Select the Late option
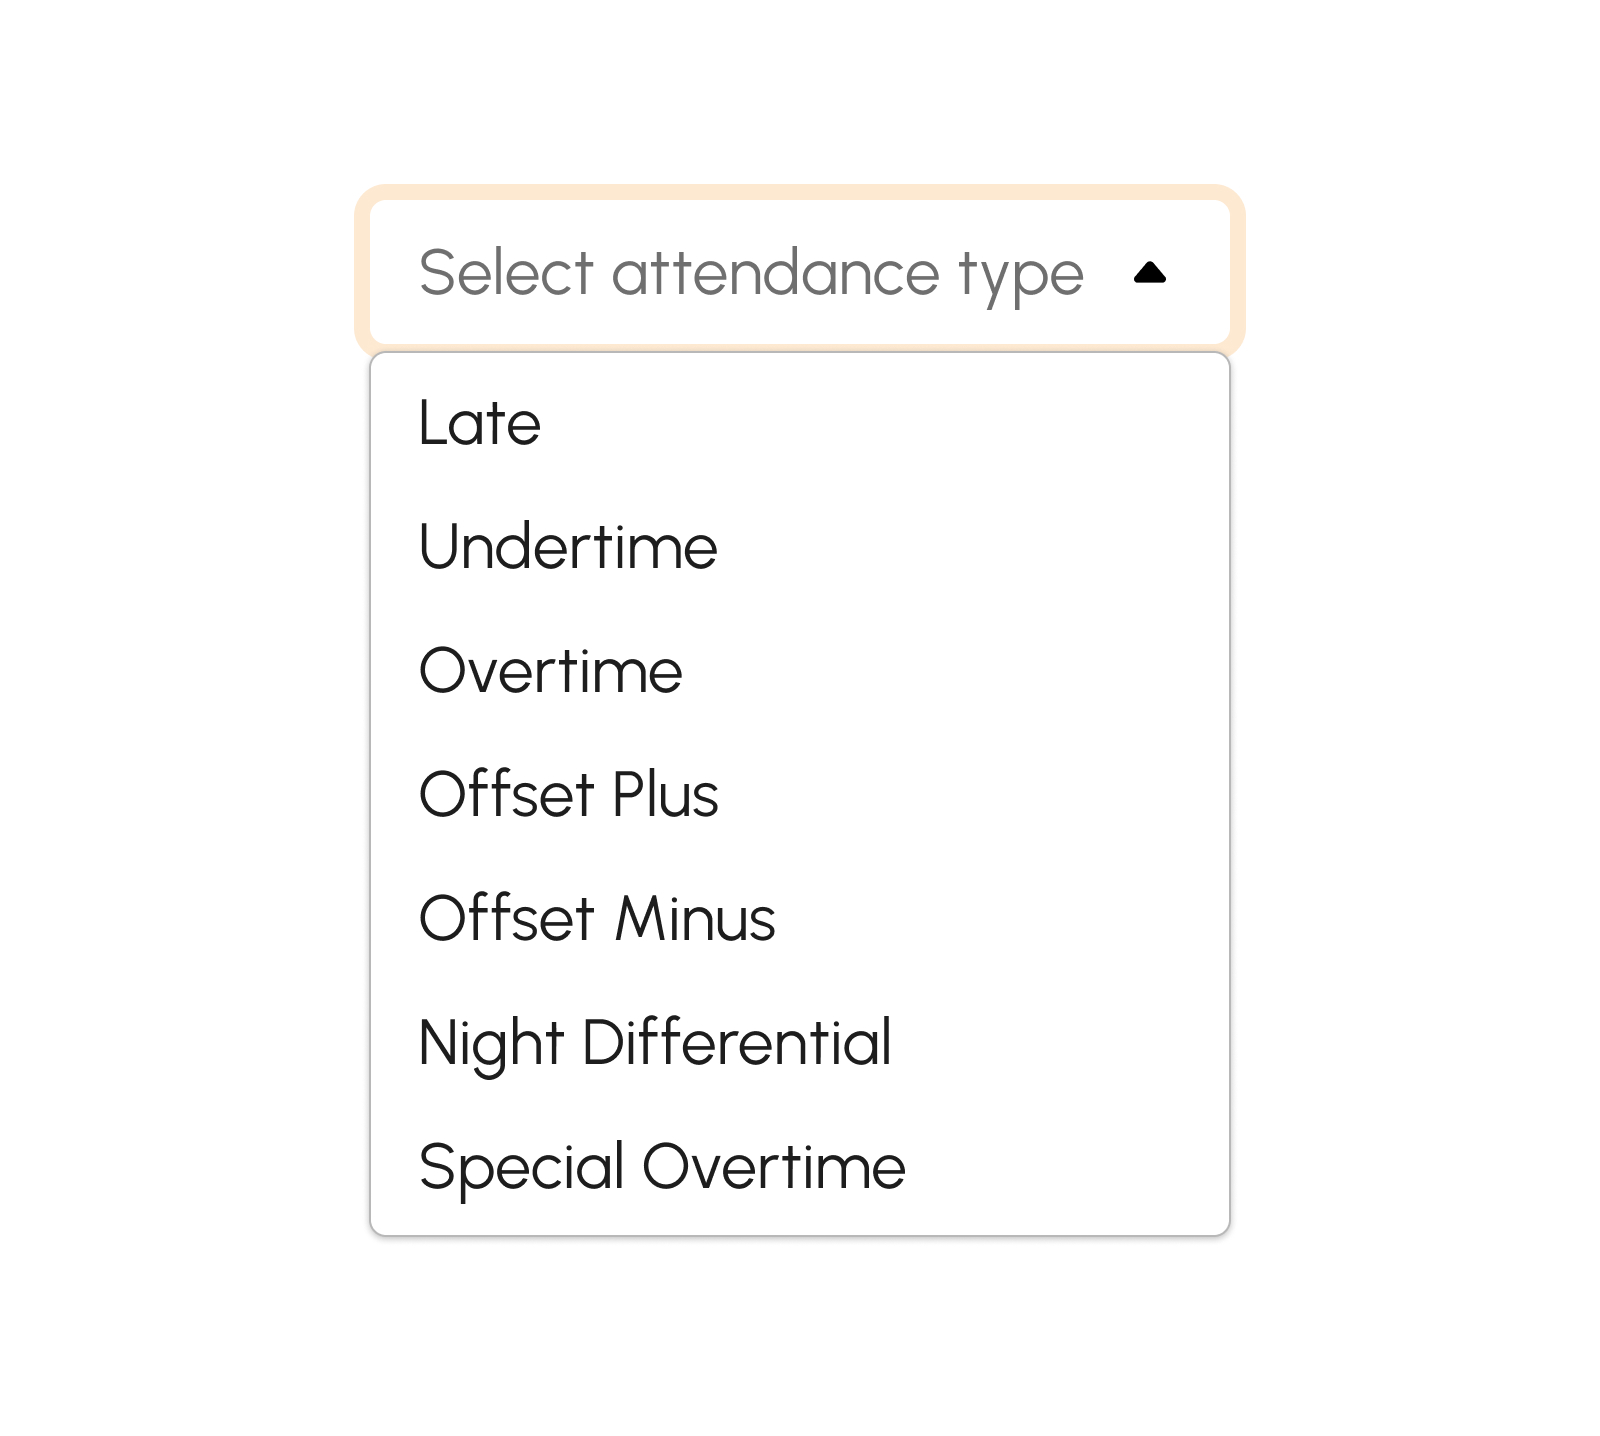The width and height of the screenshot is (1600, 1436). click(x=480, y=423)
